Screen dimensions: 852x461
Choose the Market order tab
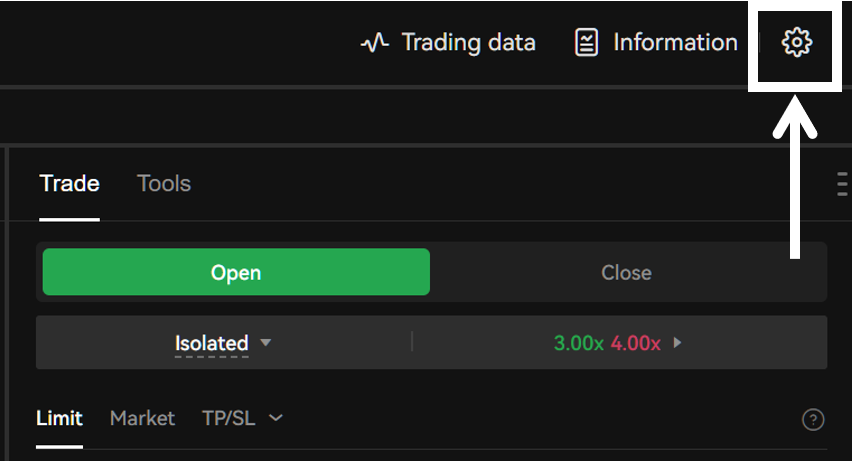tap(142, 418)
